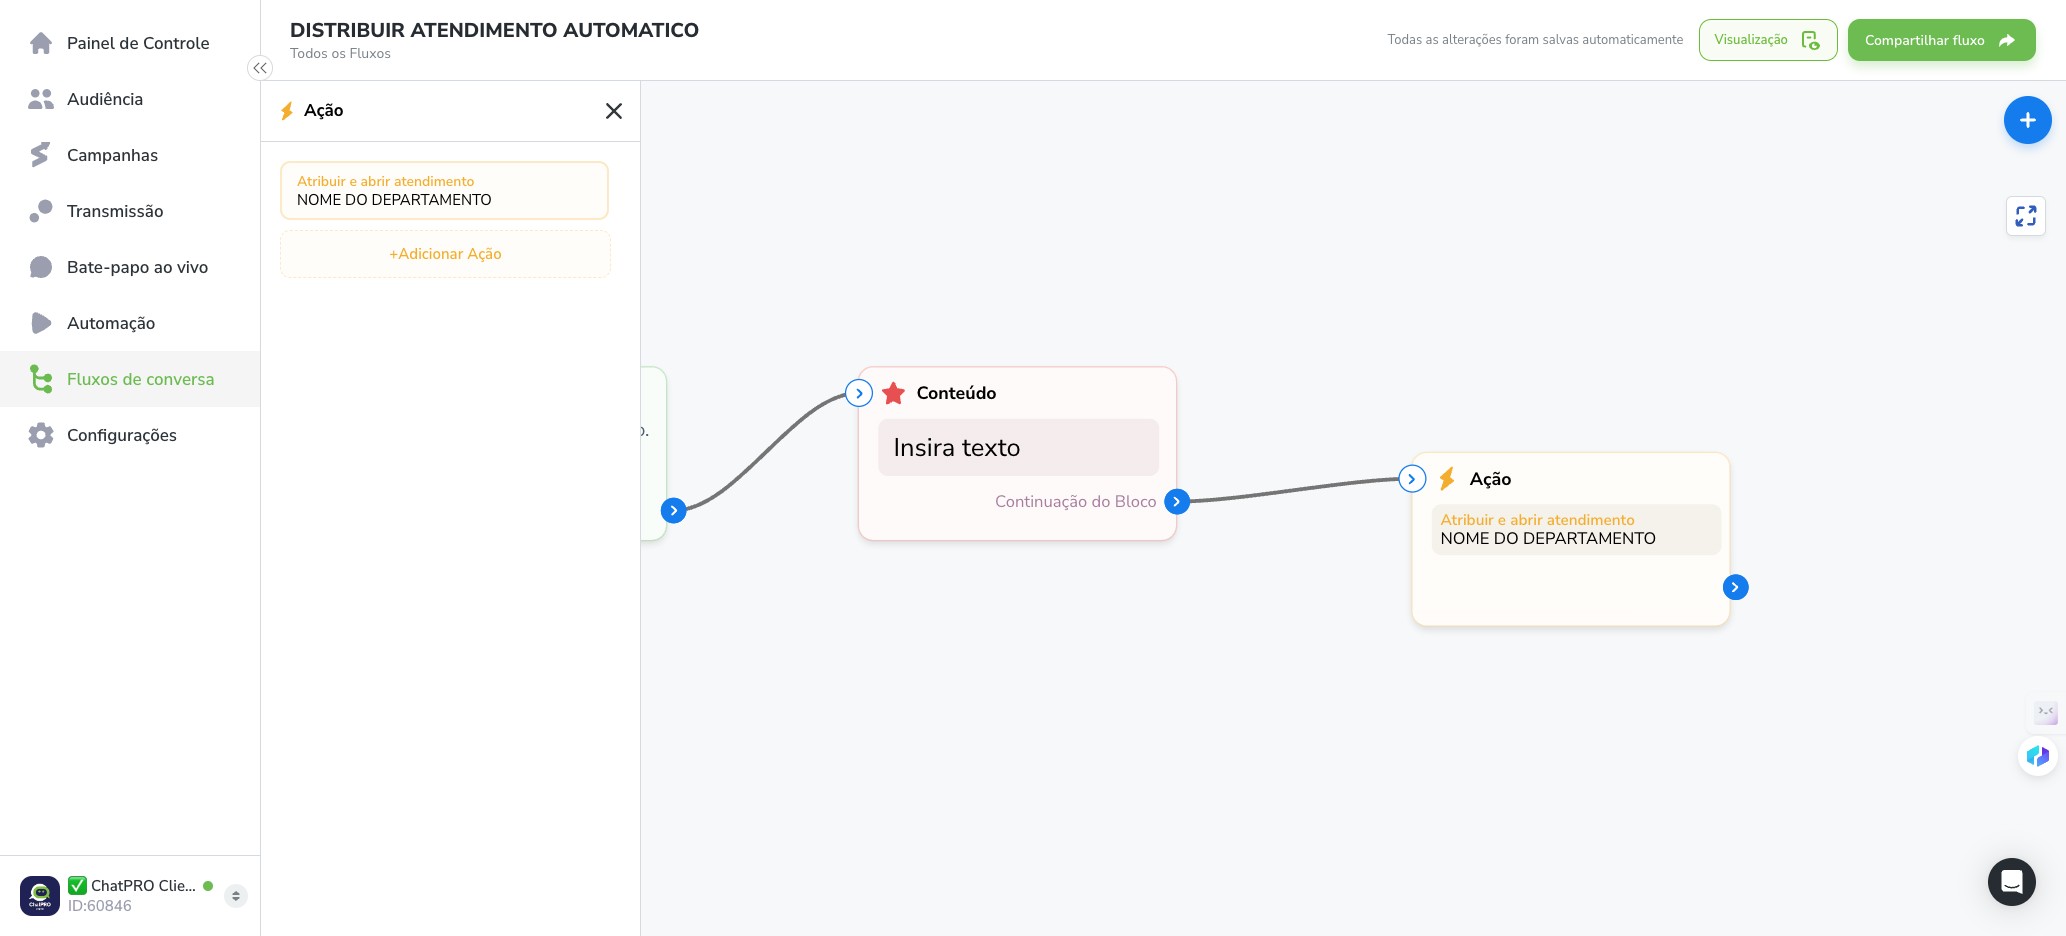Expand the ChatPRO account switcher arrows
The height and width of the screenshot is (936, 2066).
[236, 896]
